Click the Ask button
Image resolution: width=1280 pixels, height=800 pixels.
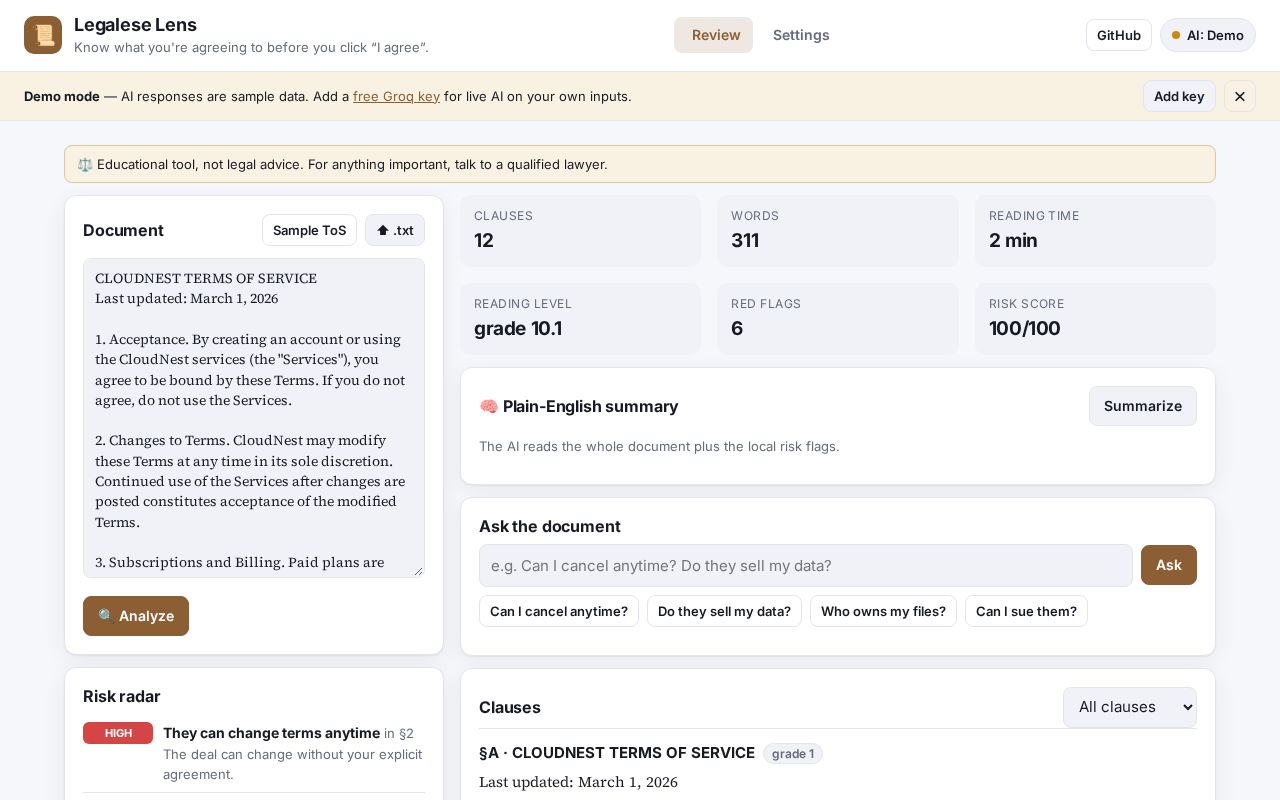pos(1169,565)
